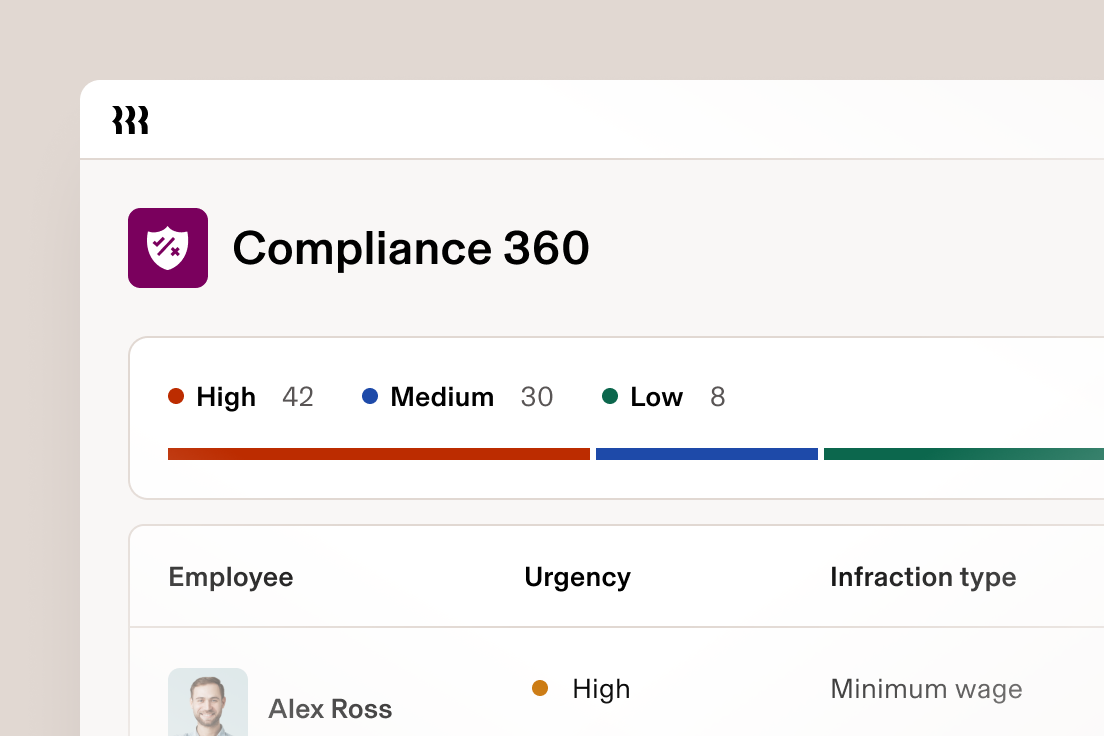This screenshot has height=736, width=1104.
Task: Click the blue dot beside Medium
Action: click(370, 397)
